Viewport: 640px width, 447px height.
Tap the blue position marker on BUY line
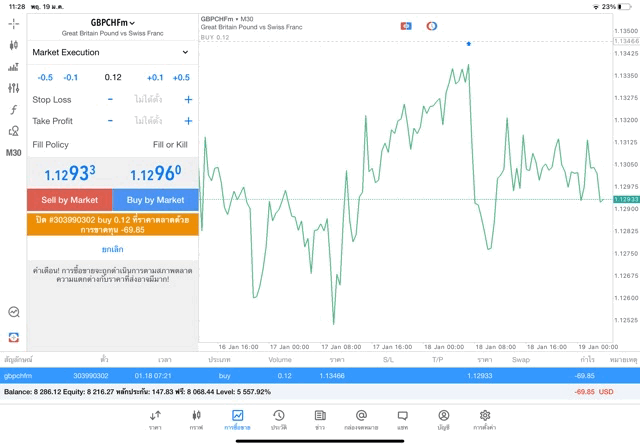pyautogui.click(x=469, y=44)
